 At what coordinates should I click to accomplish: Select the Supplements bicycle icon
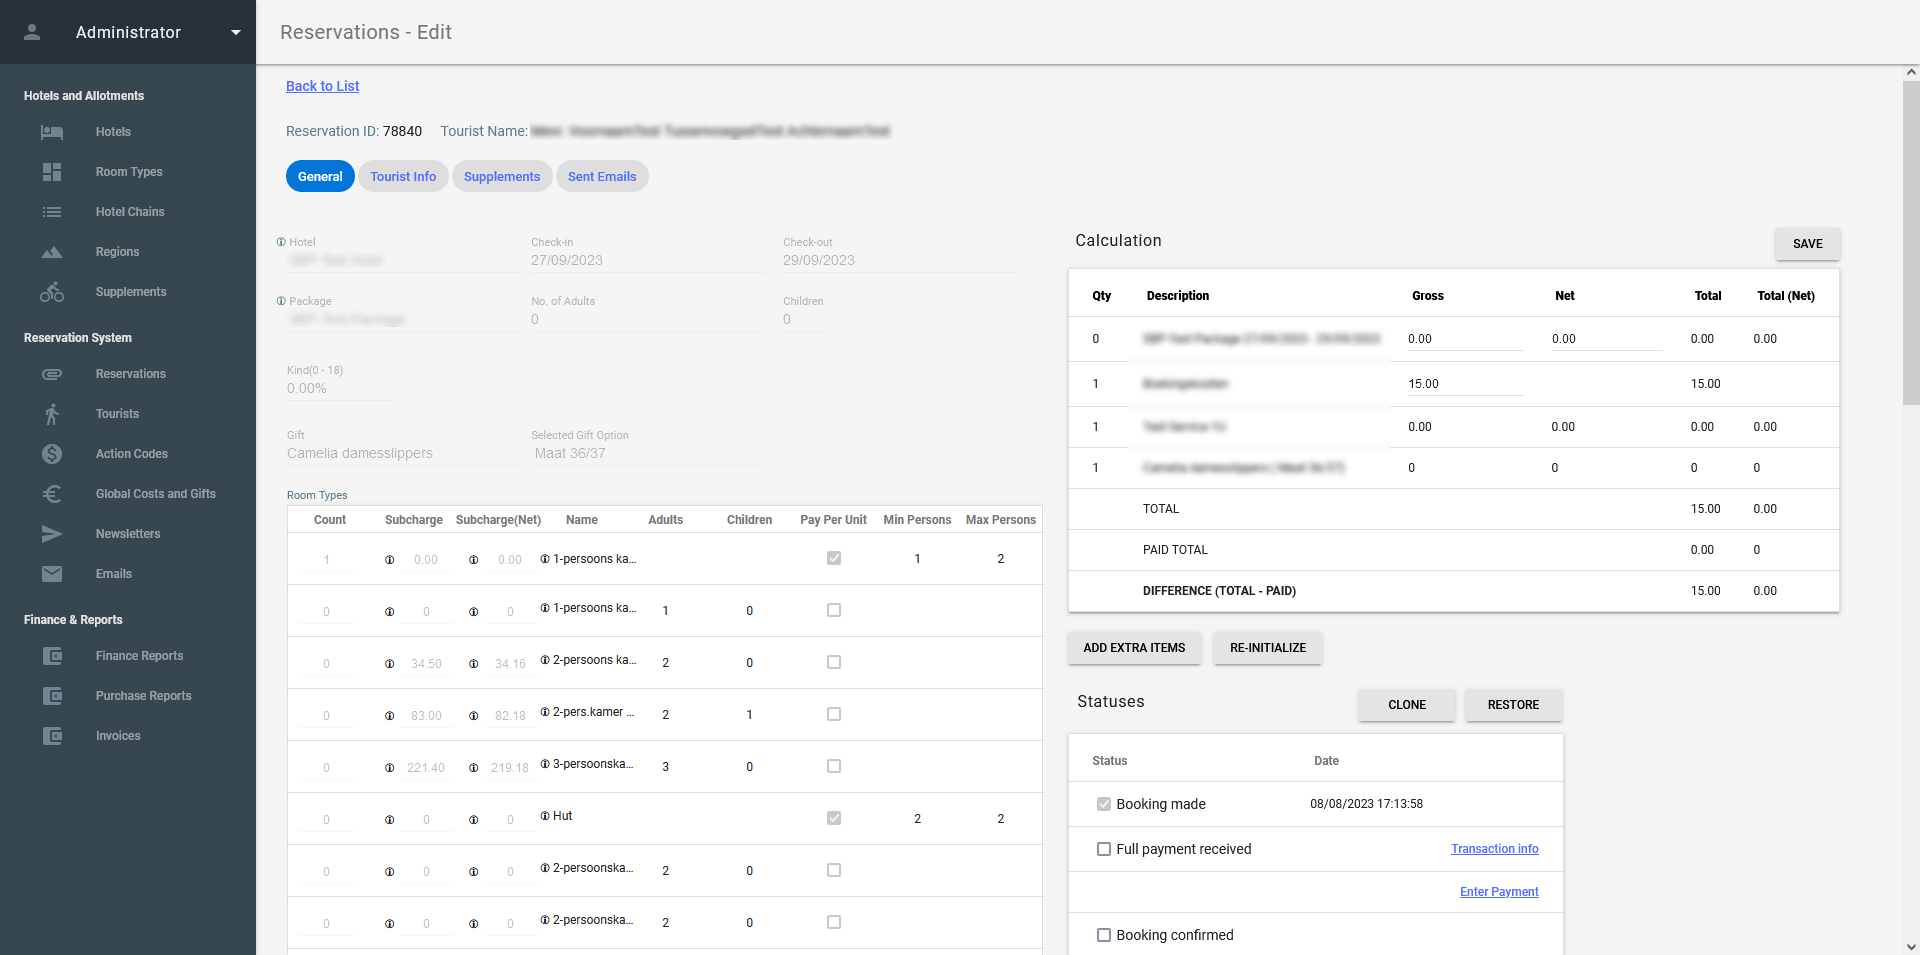(52, 292)
